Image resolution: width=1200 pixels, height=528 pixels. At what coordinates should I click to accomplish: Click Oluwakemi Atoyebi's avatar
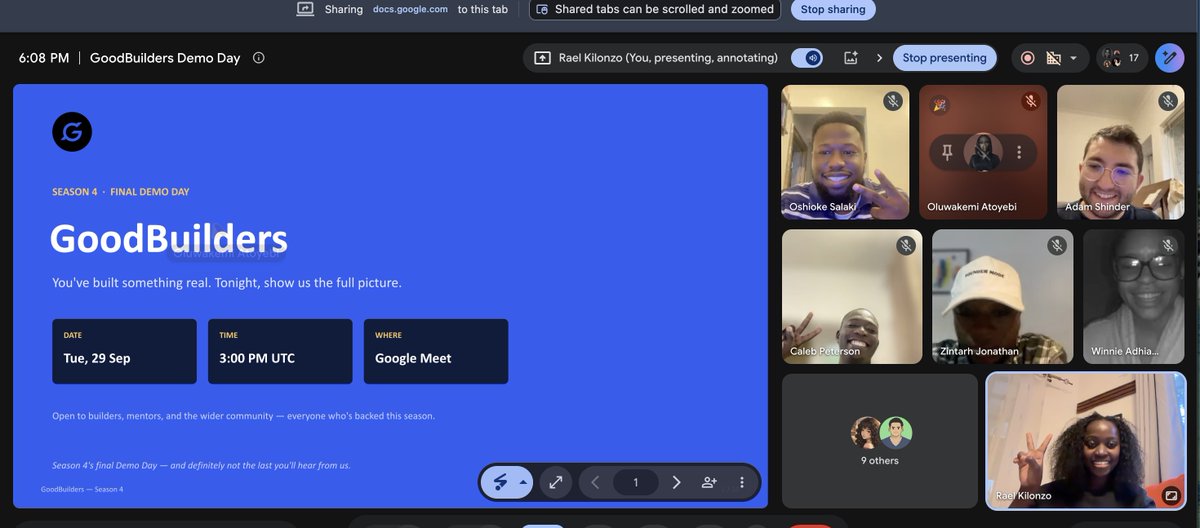(x=983, y=152)
